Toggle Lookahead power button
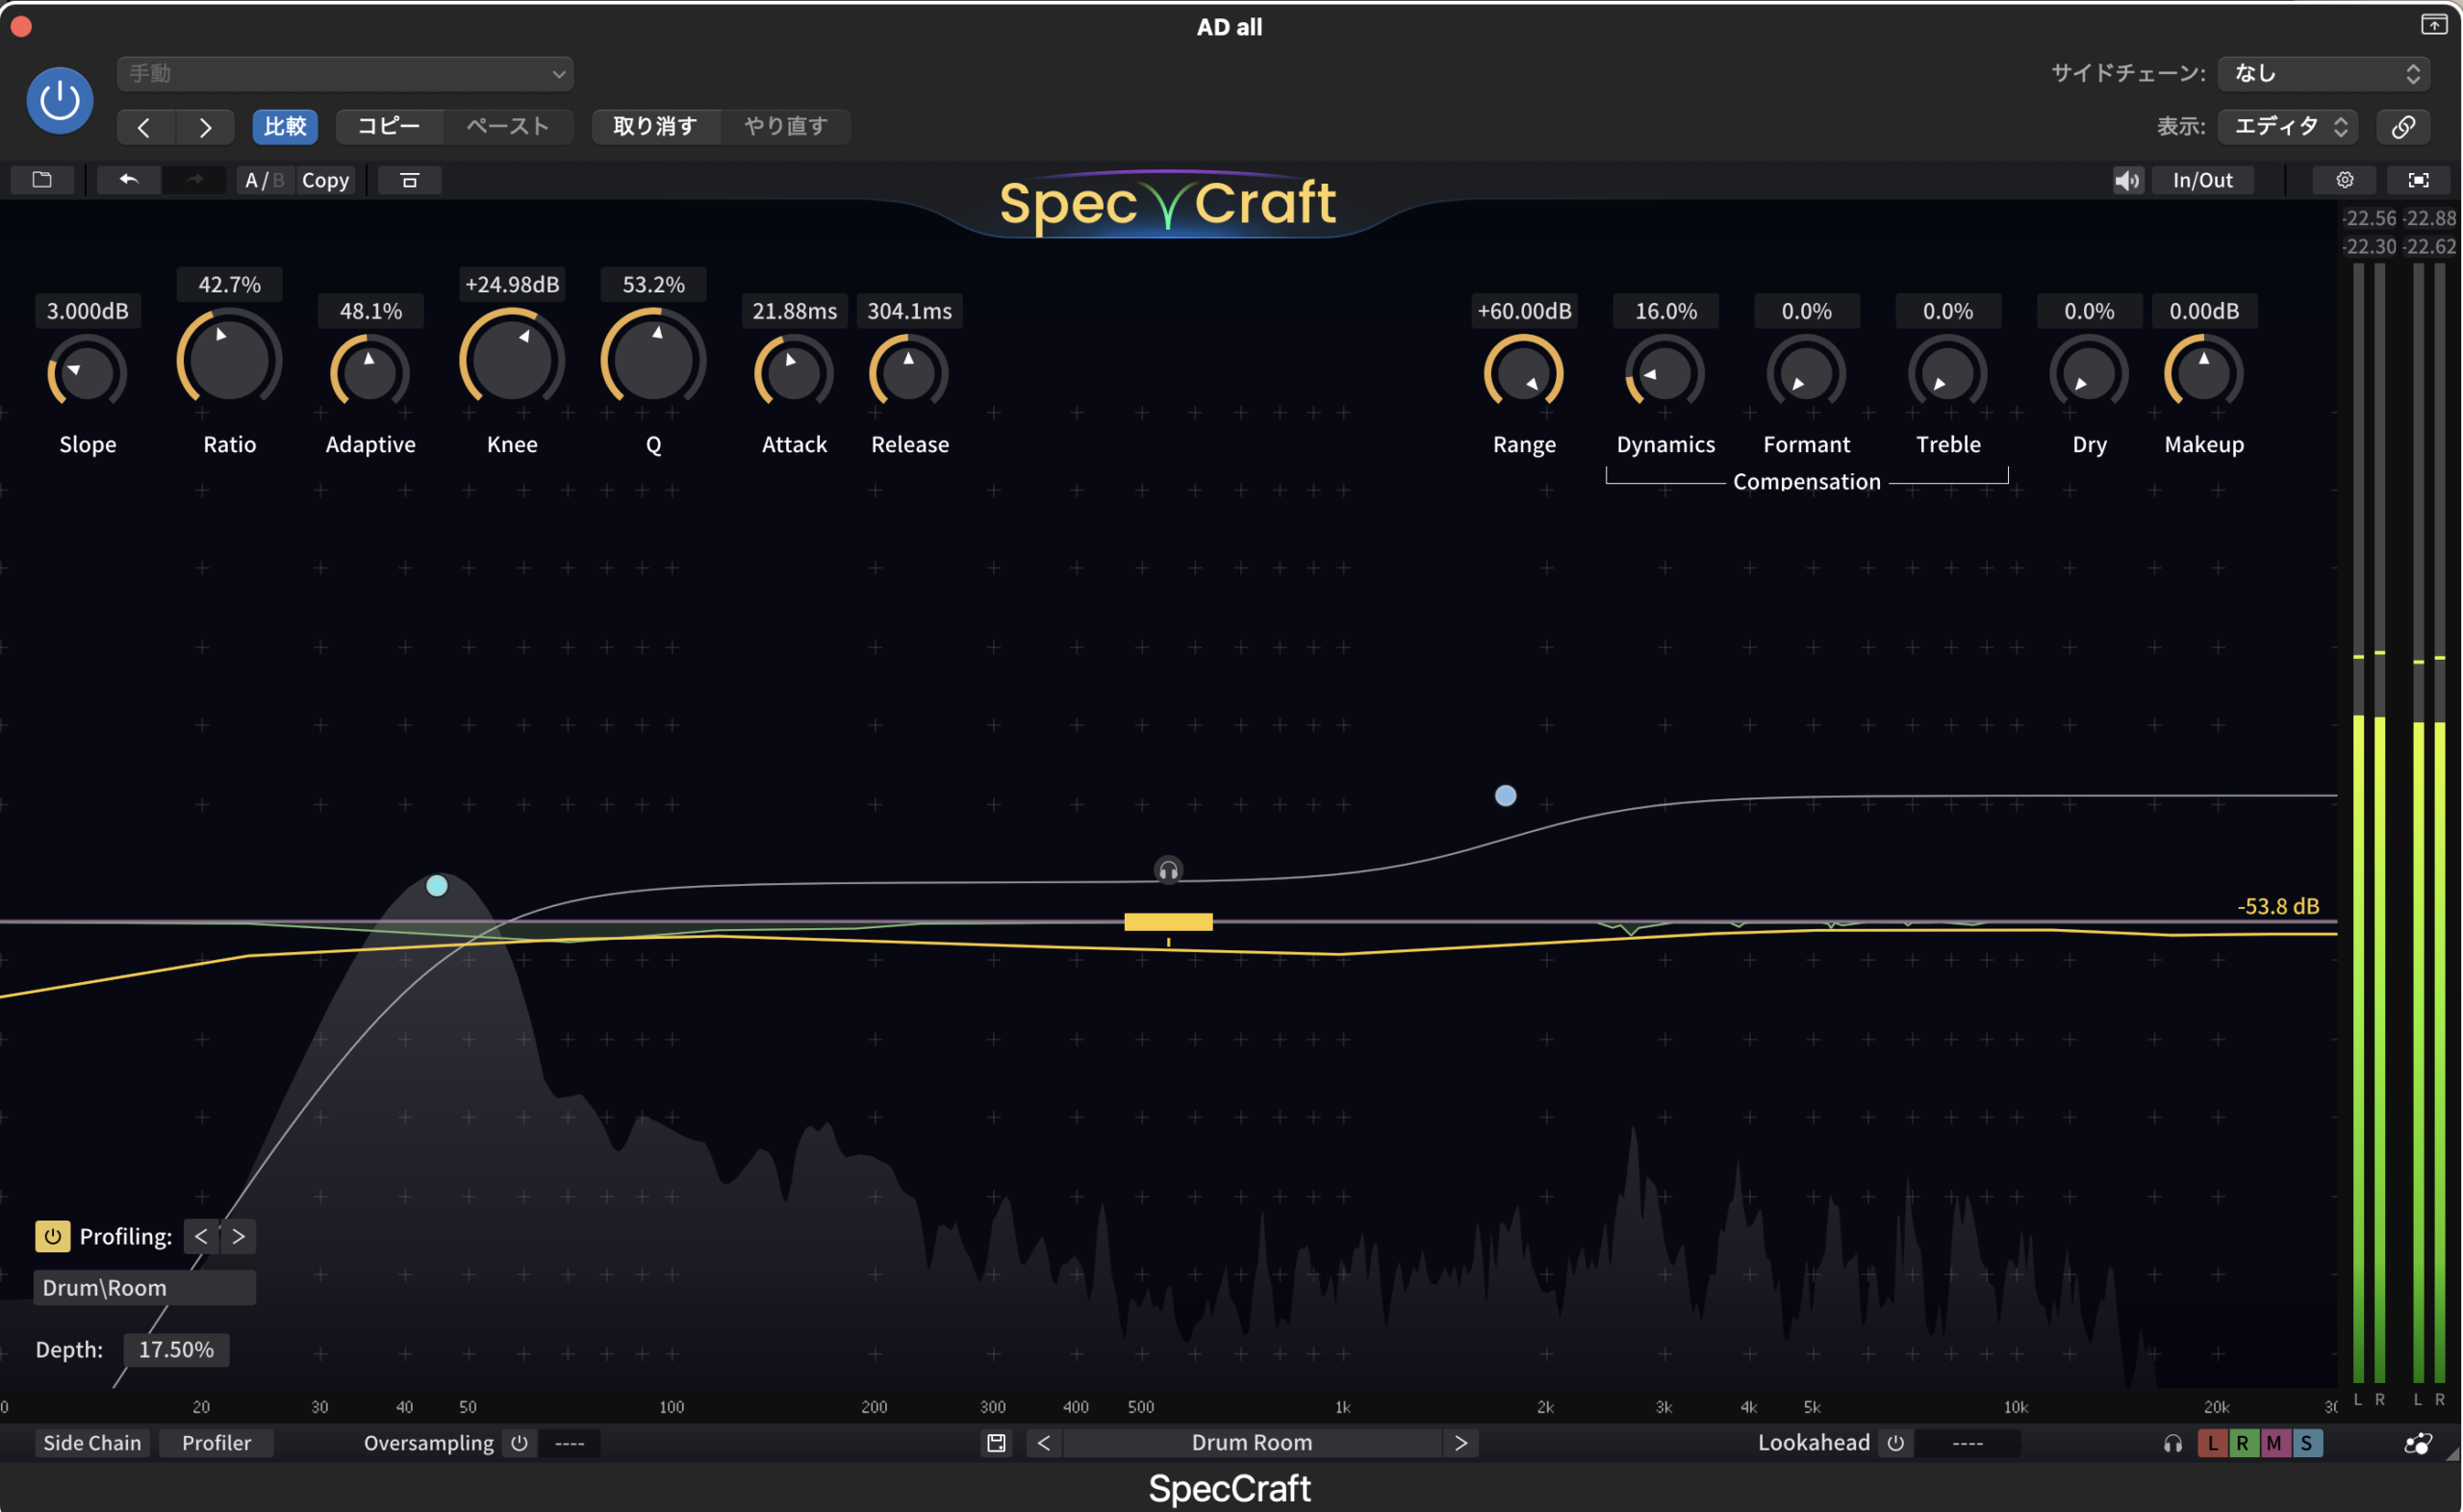 (x=1895, y=1443)
